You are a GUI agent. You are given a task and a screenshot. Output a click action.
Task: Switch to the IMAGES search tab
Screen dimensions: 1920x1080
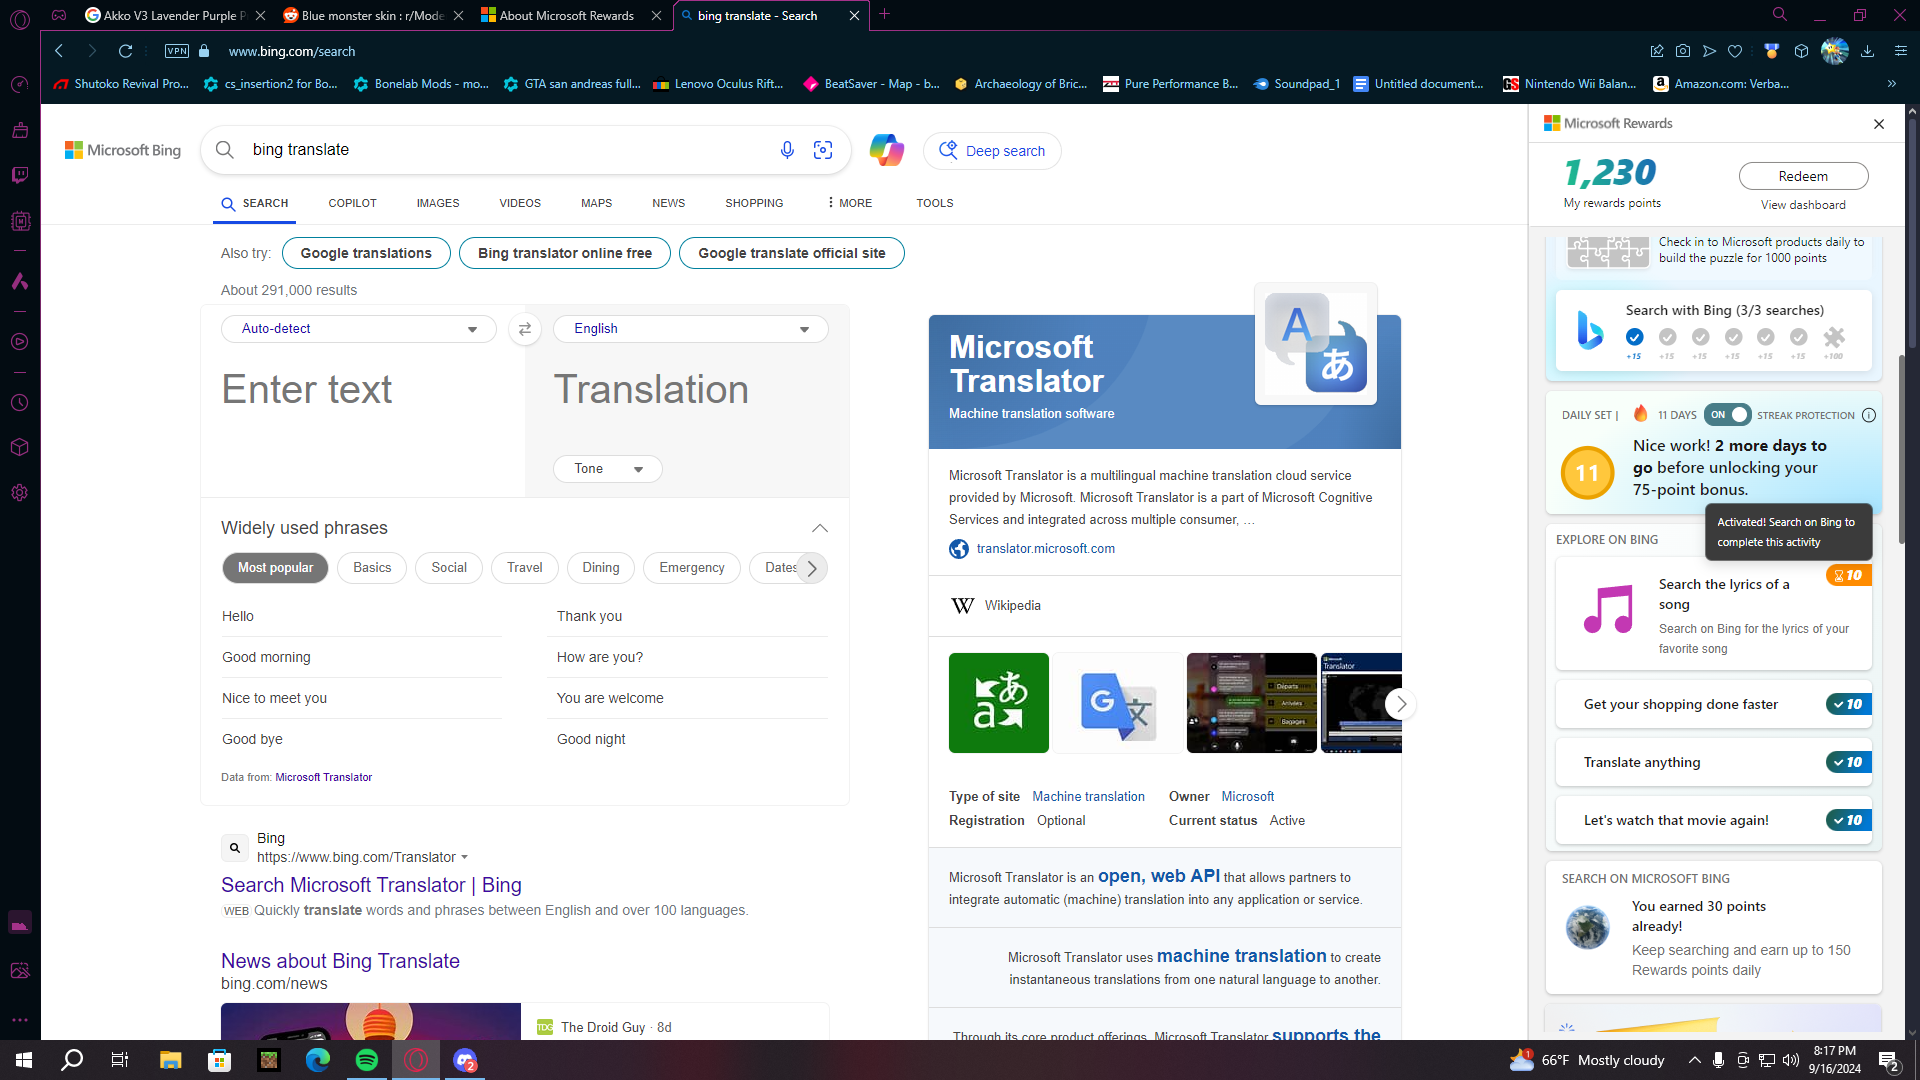coord(438,203)
